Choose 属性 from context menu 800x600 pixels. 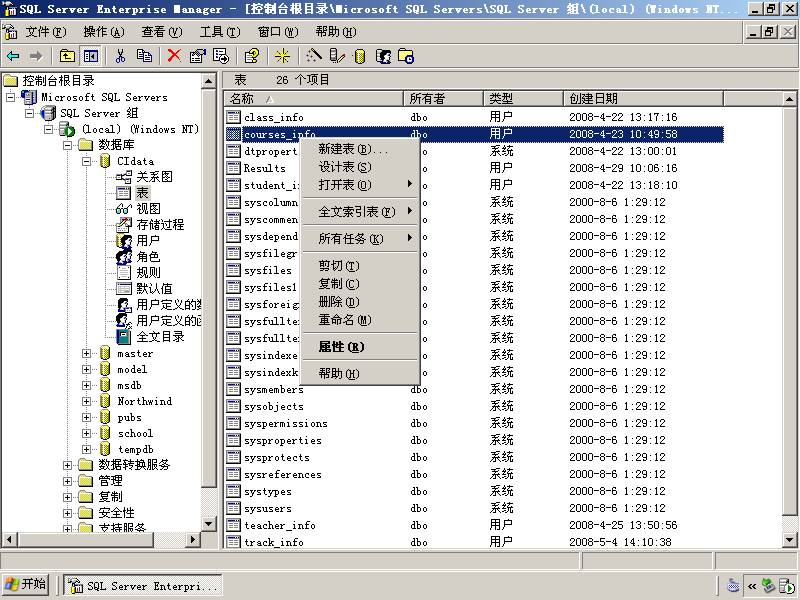[x=360, y=347]
